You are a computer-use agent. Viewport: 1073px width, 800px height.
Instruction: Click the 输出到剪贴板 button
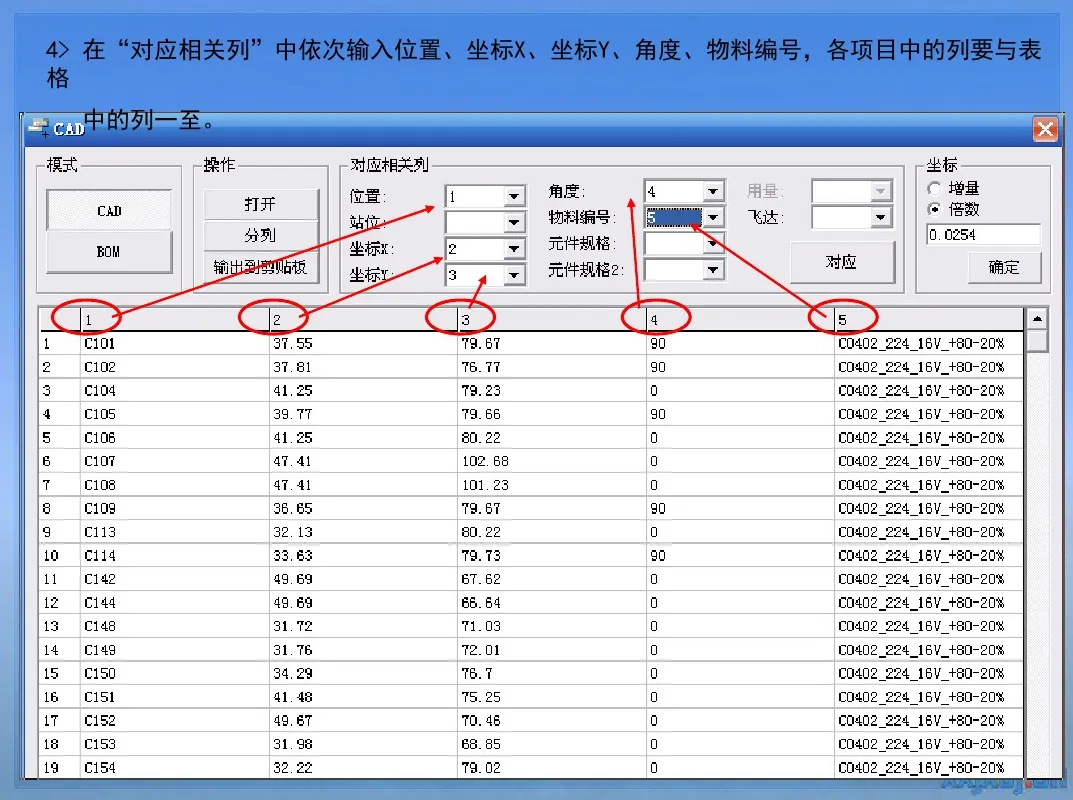click(x=261, y=267)
